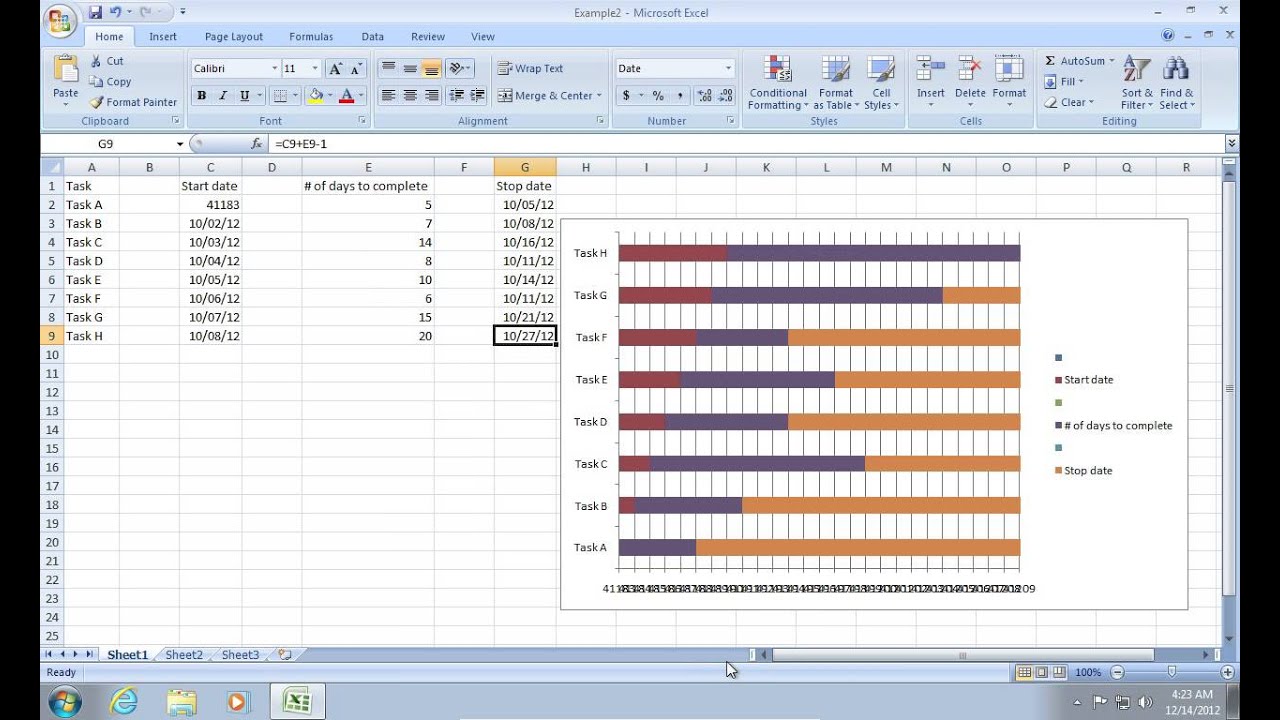Open the Date number format dropdown
Screen dimensions: 1280x720
(728, 69)
